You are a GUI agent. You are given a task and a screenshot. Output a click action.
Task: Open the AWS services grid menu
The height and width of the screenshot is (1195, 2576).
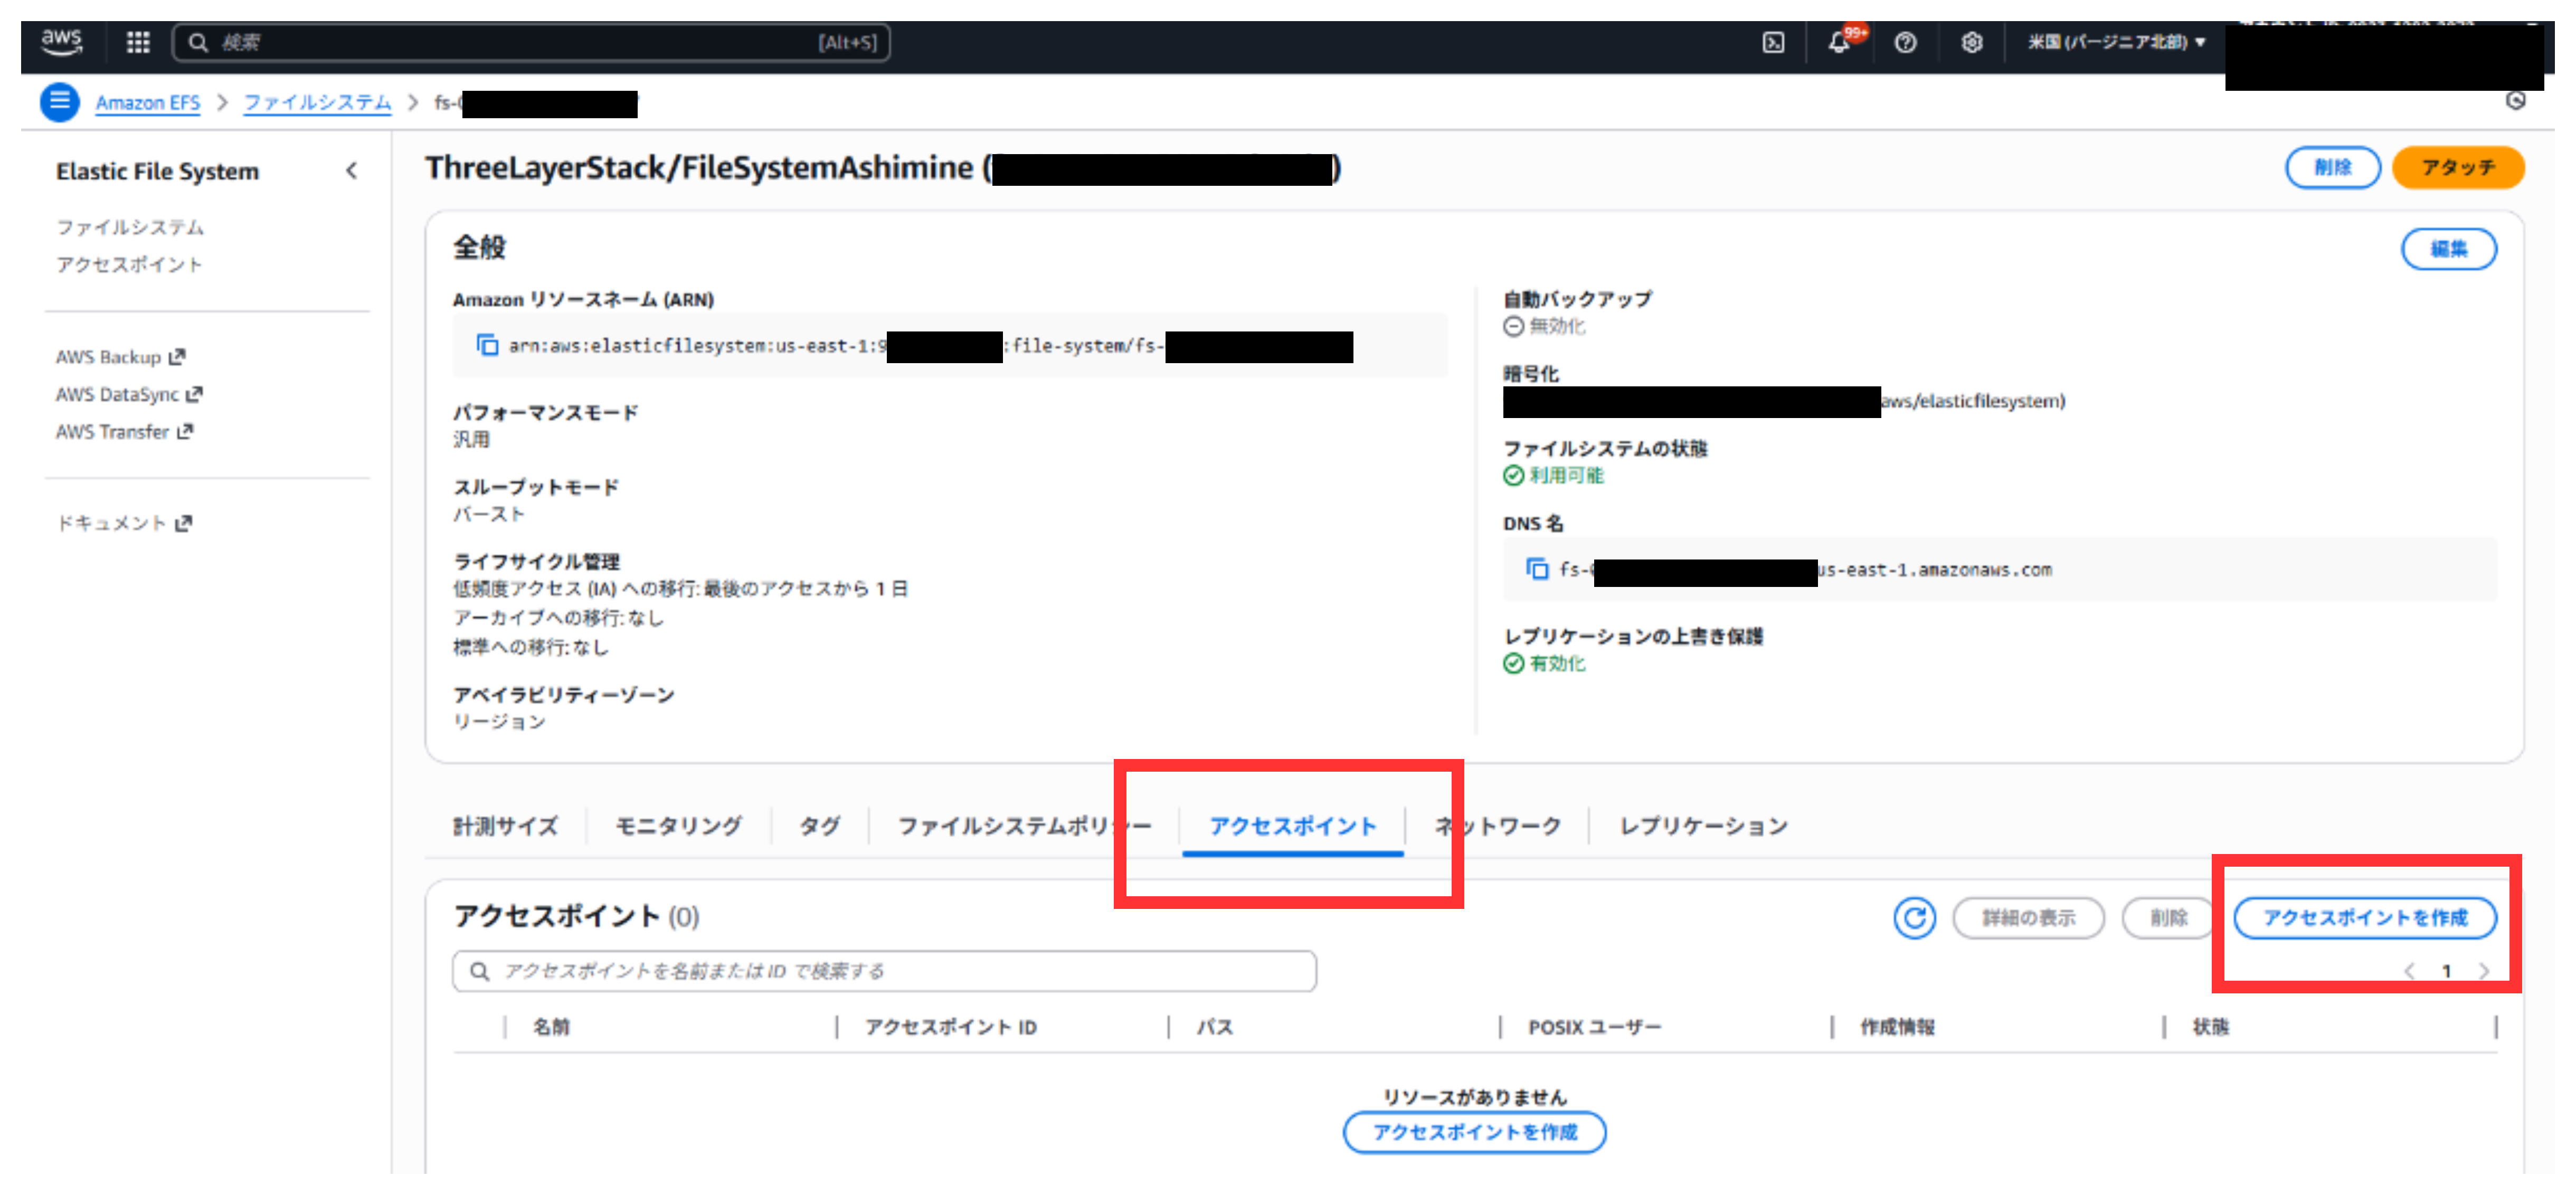click(138, 42)
